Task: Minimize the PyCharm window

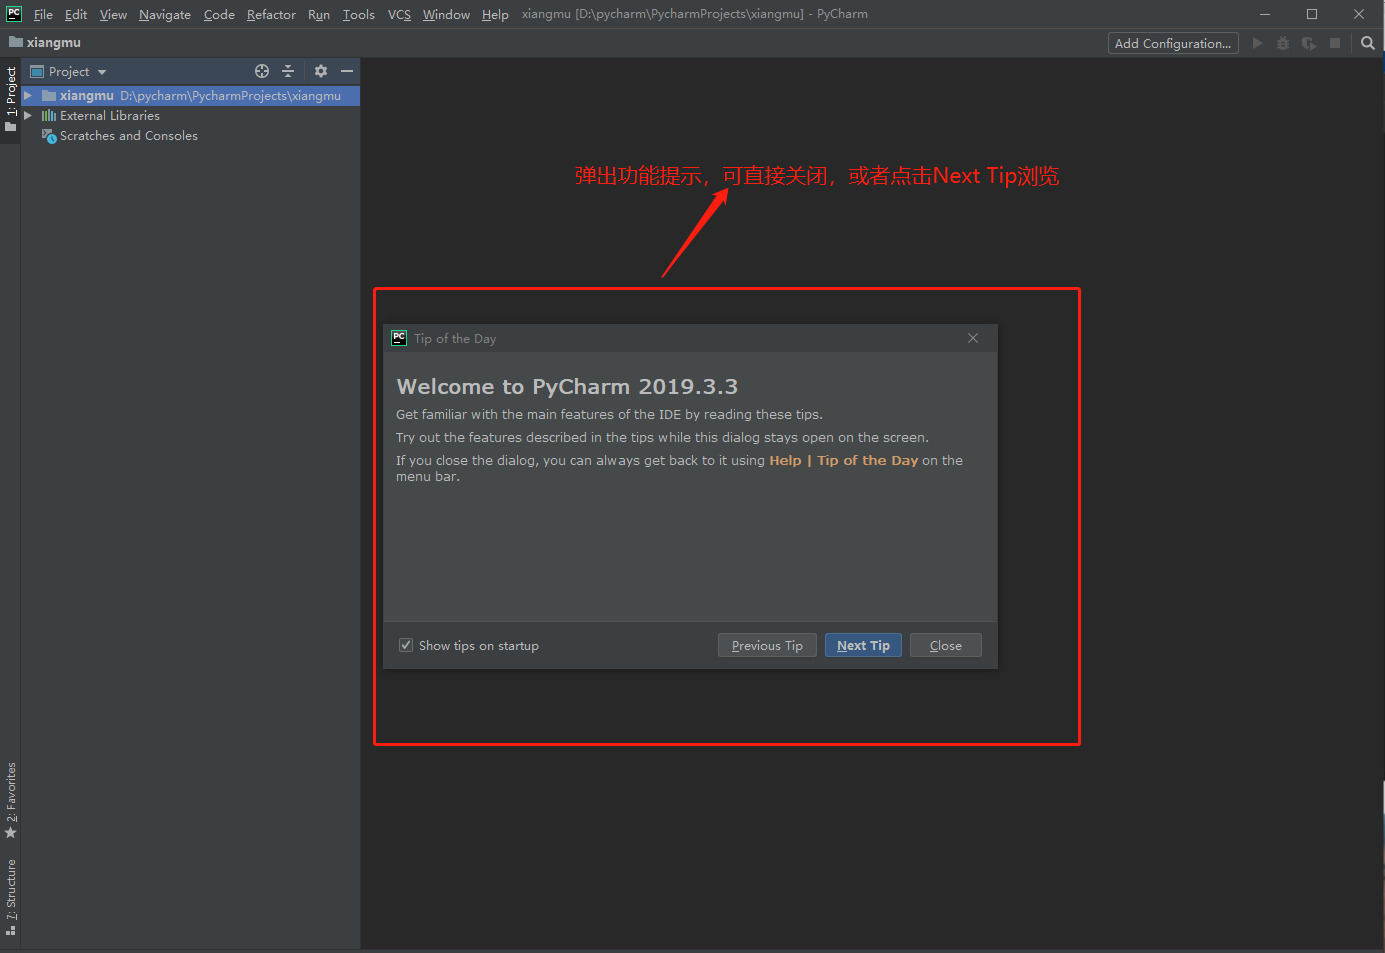Action: [1265, 14]
